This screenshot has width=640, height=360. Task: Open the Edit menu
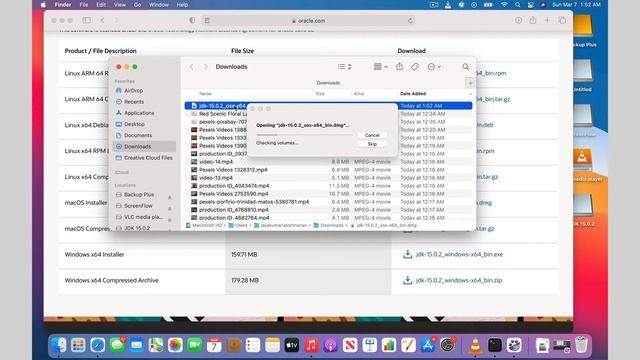point(101,5)
